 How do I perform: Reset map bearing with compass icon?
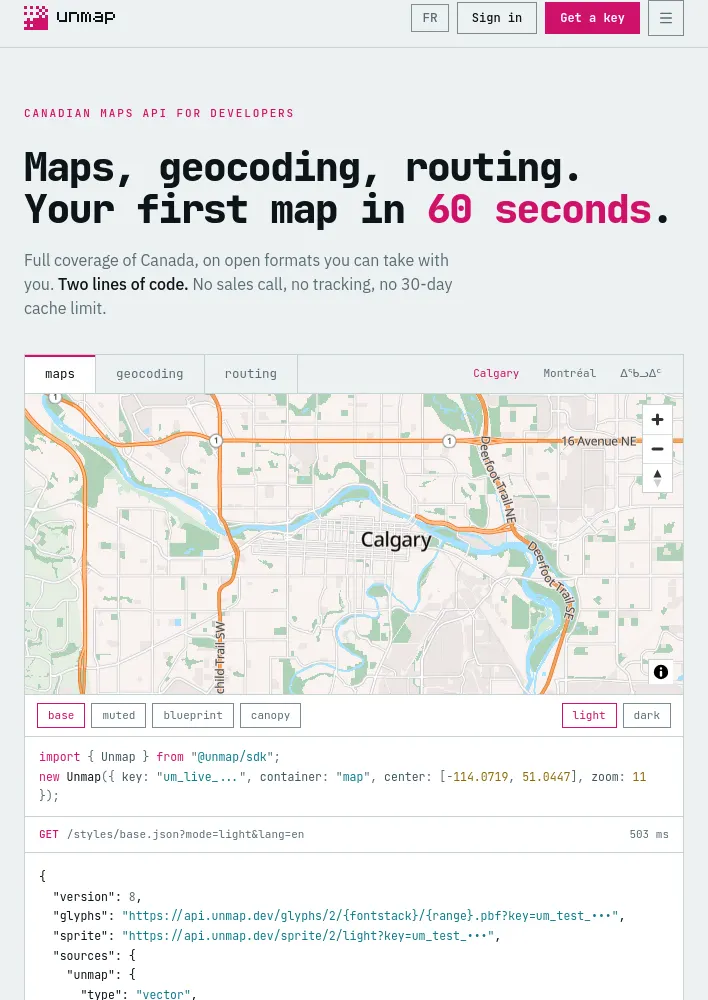point(658,478)
